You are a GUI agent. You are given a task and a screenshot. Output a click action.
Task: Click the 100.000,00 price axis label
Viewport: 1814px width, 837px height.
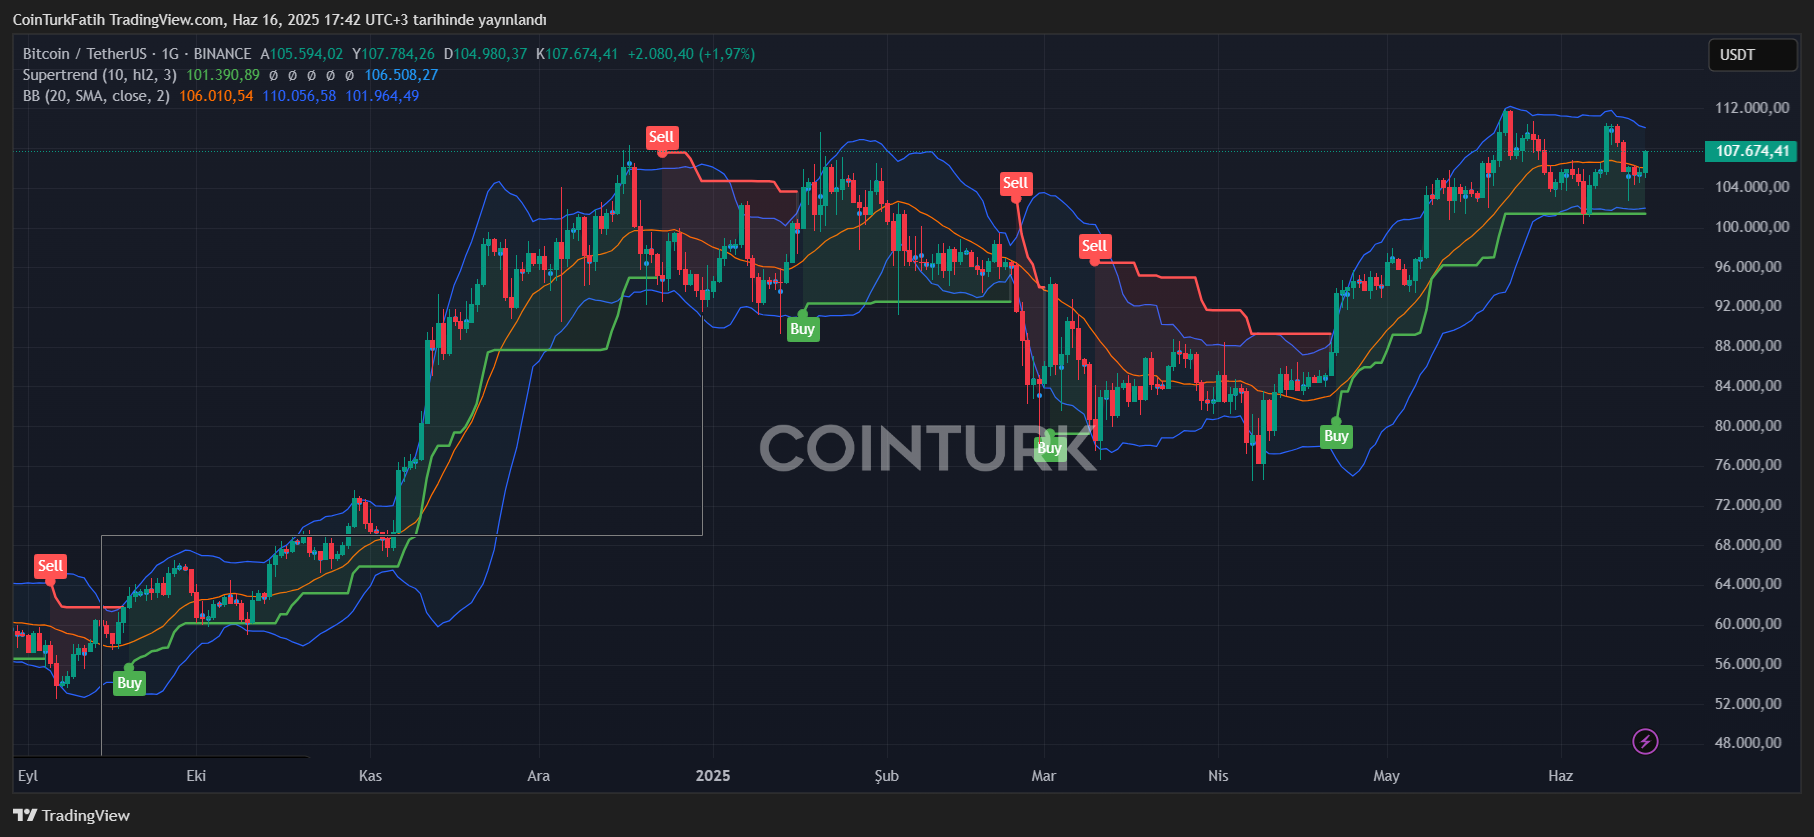[x=1751, y=227]
